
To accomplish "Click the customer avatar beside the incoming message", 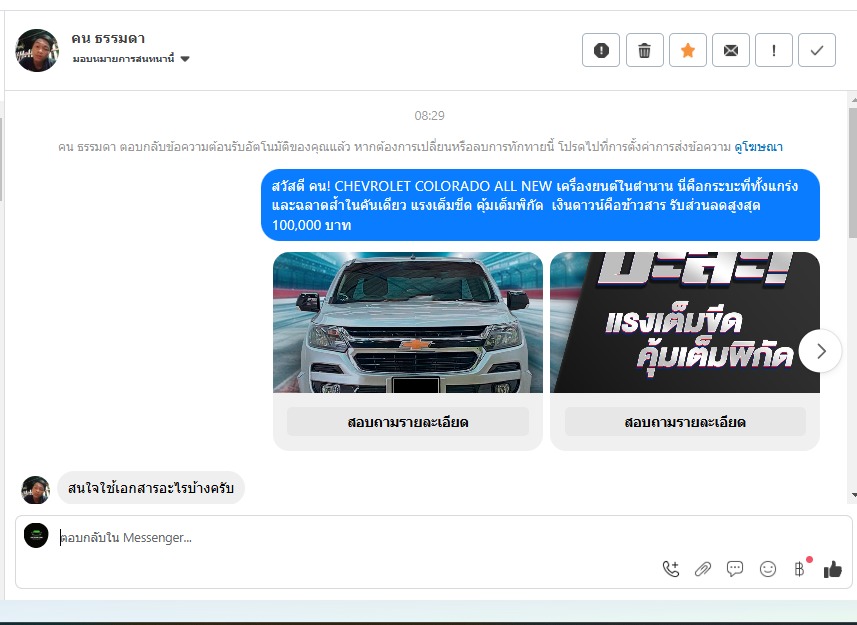I will [36, 490].
